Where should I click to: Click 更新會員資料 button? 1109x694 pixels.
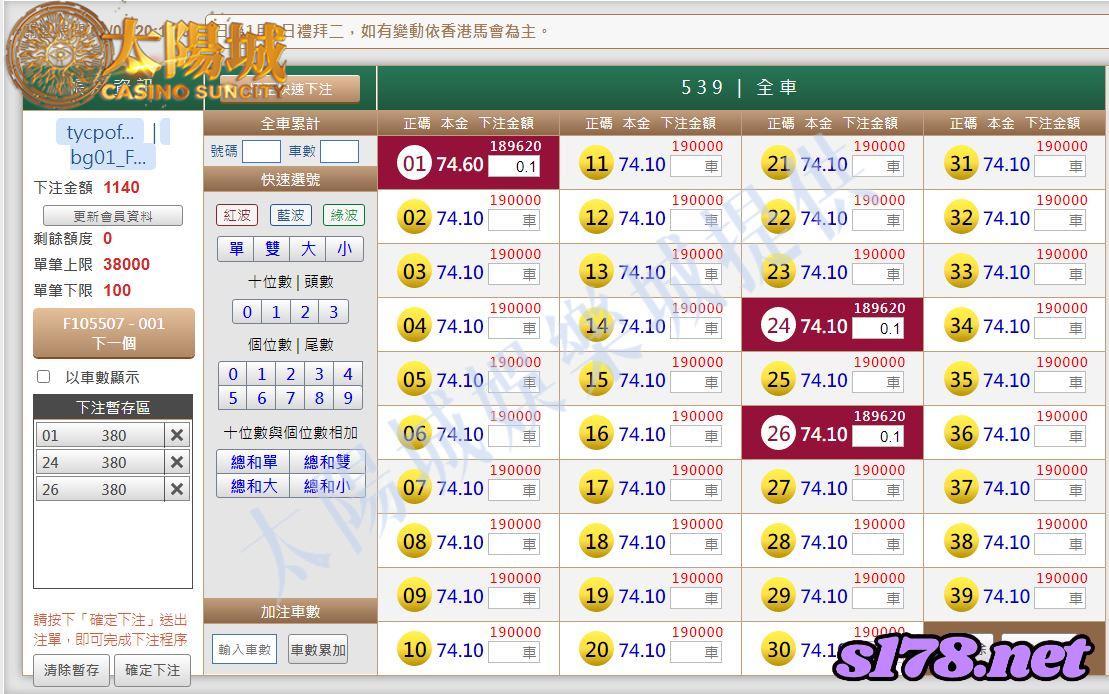pyautogui.click(x=113, y=216)
